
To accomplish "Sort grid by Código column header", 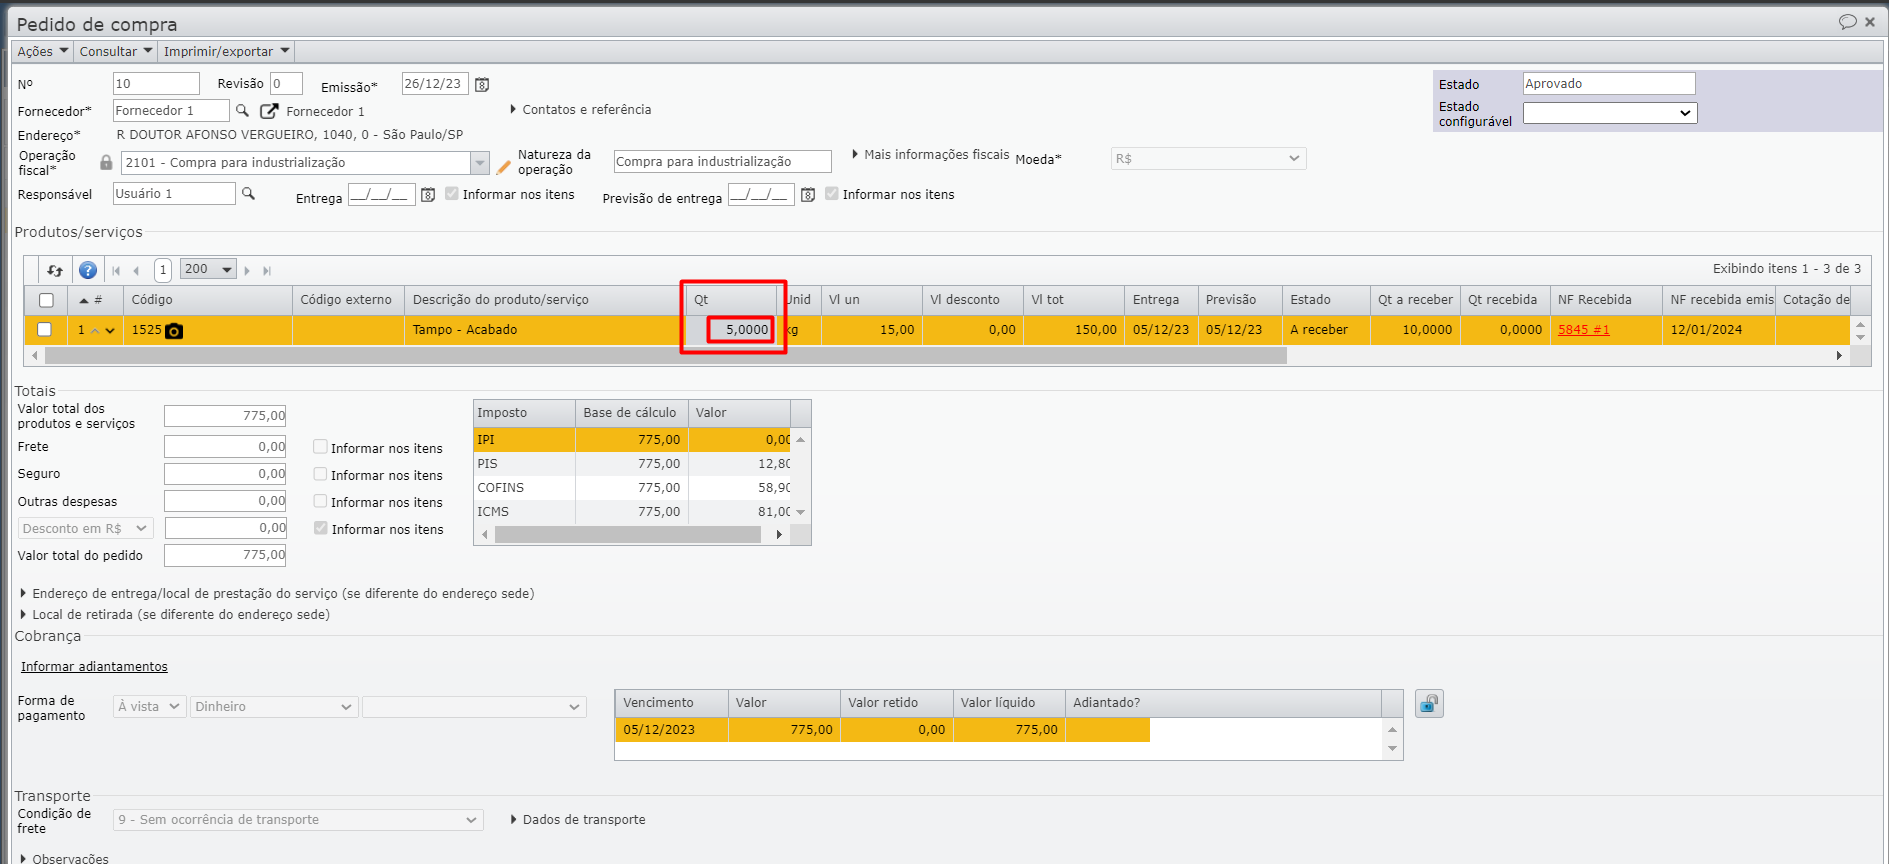I will (x=208, y=300).
